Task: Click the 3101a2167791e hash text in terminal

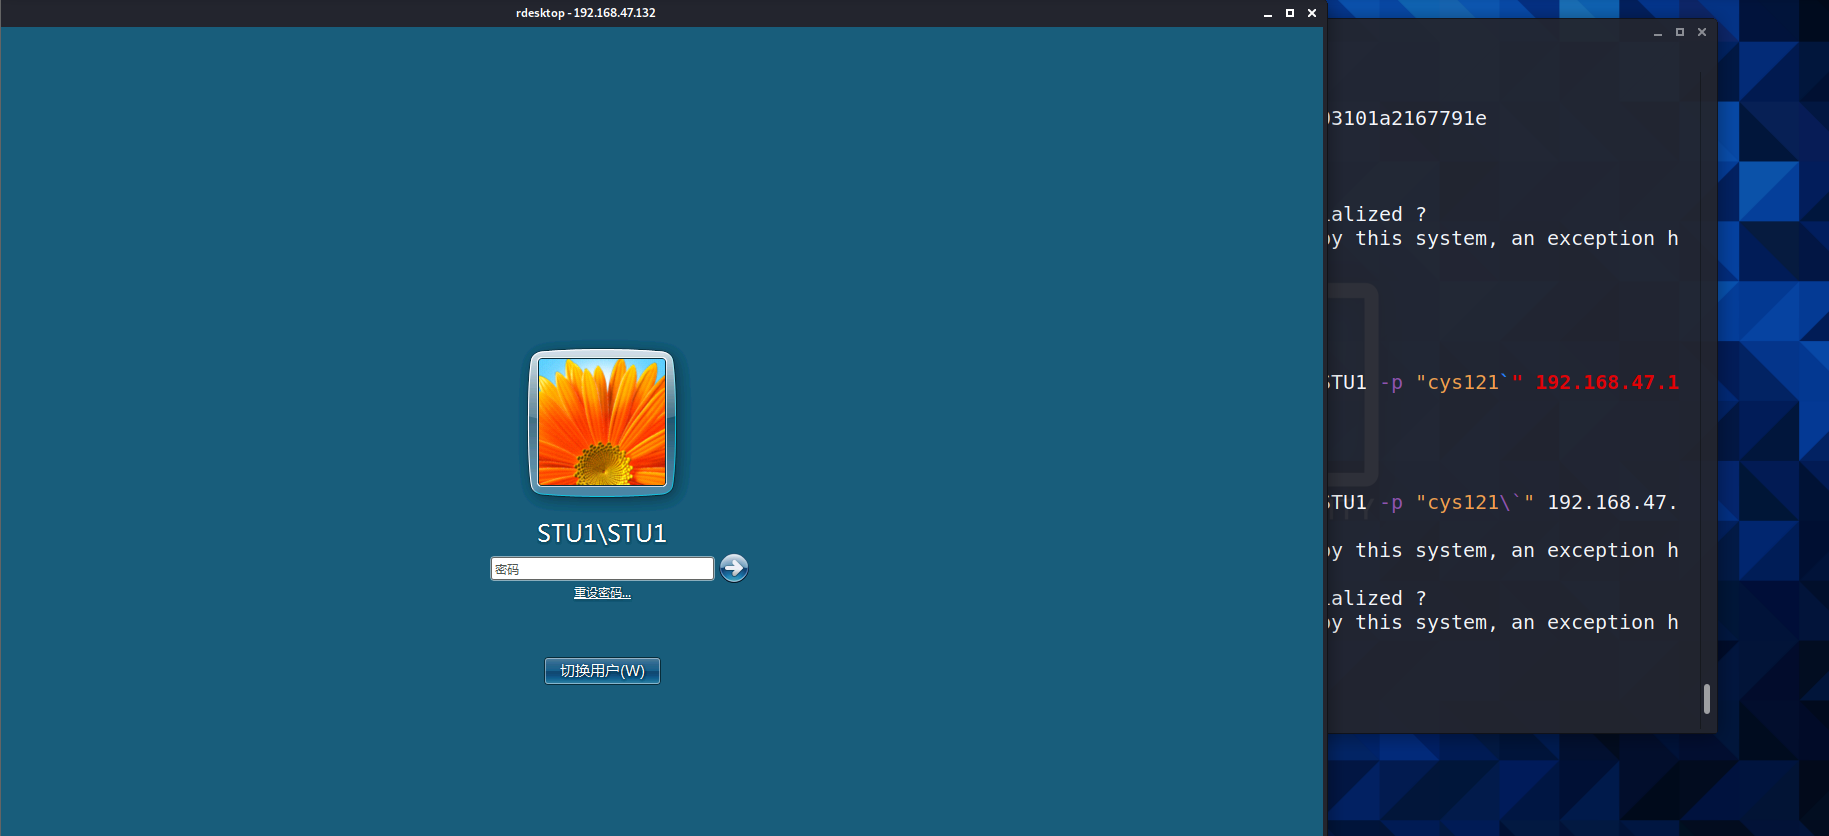Action: (x=1408, y=118)
